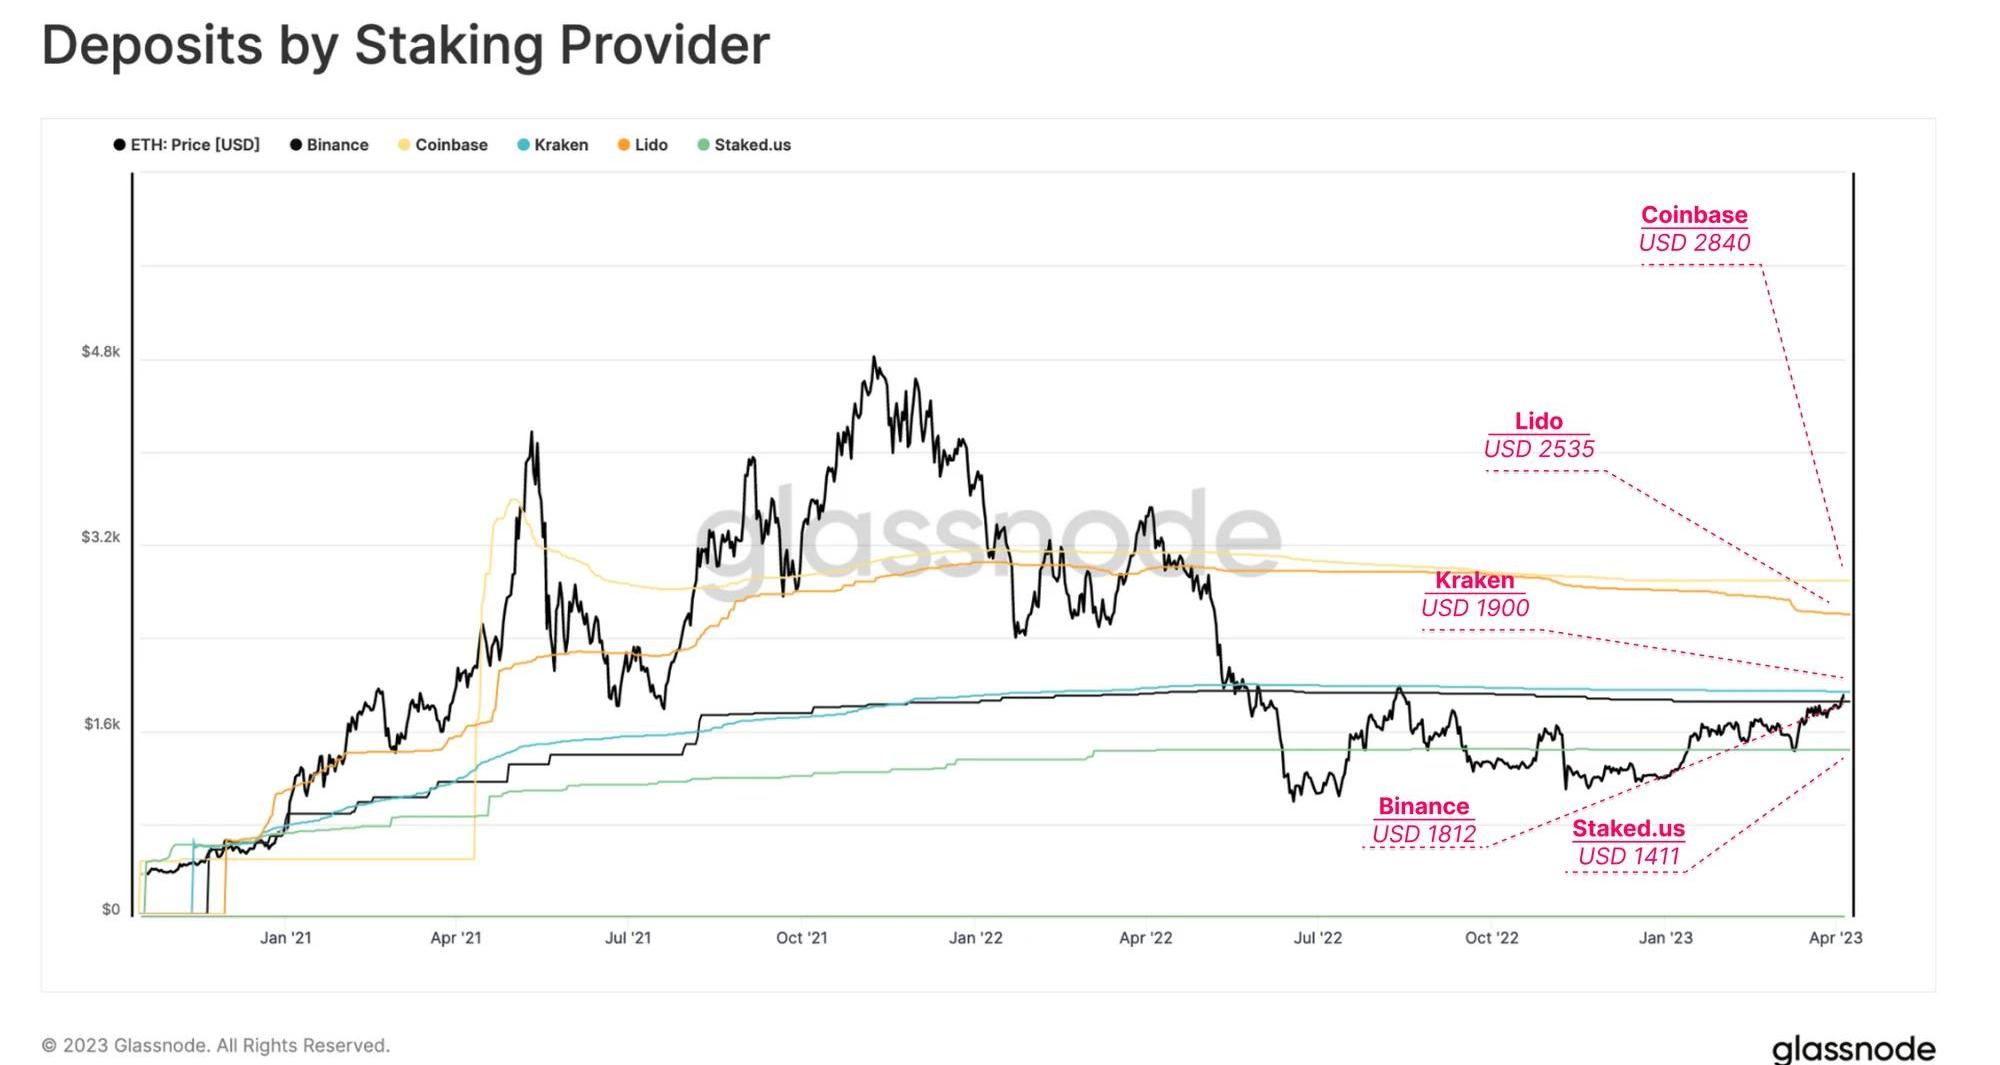Click the Staked.us USD 1411 annotation label

tap(1628, 842)
